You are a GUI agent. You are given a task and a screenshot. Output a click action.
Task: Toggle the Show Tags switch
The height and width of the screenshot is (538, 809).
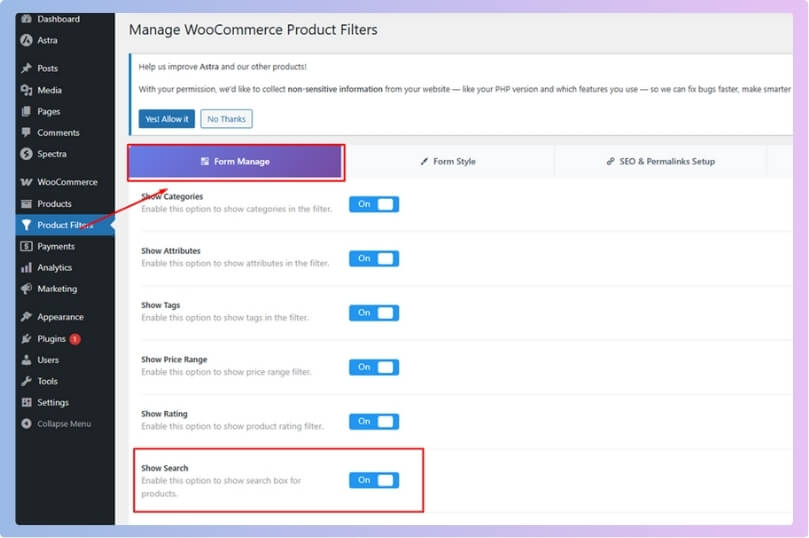point(374,313)
